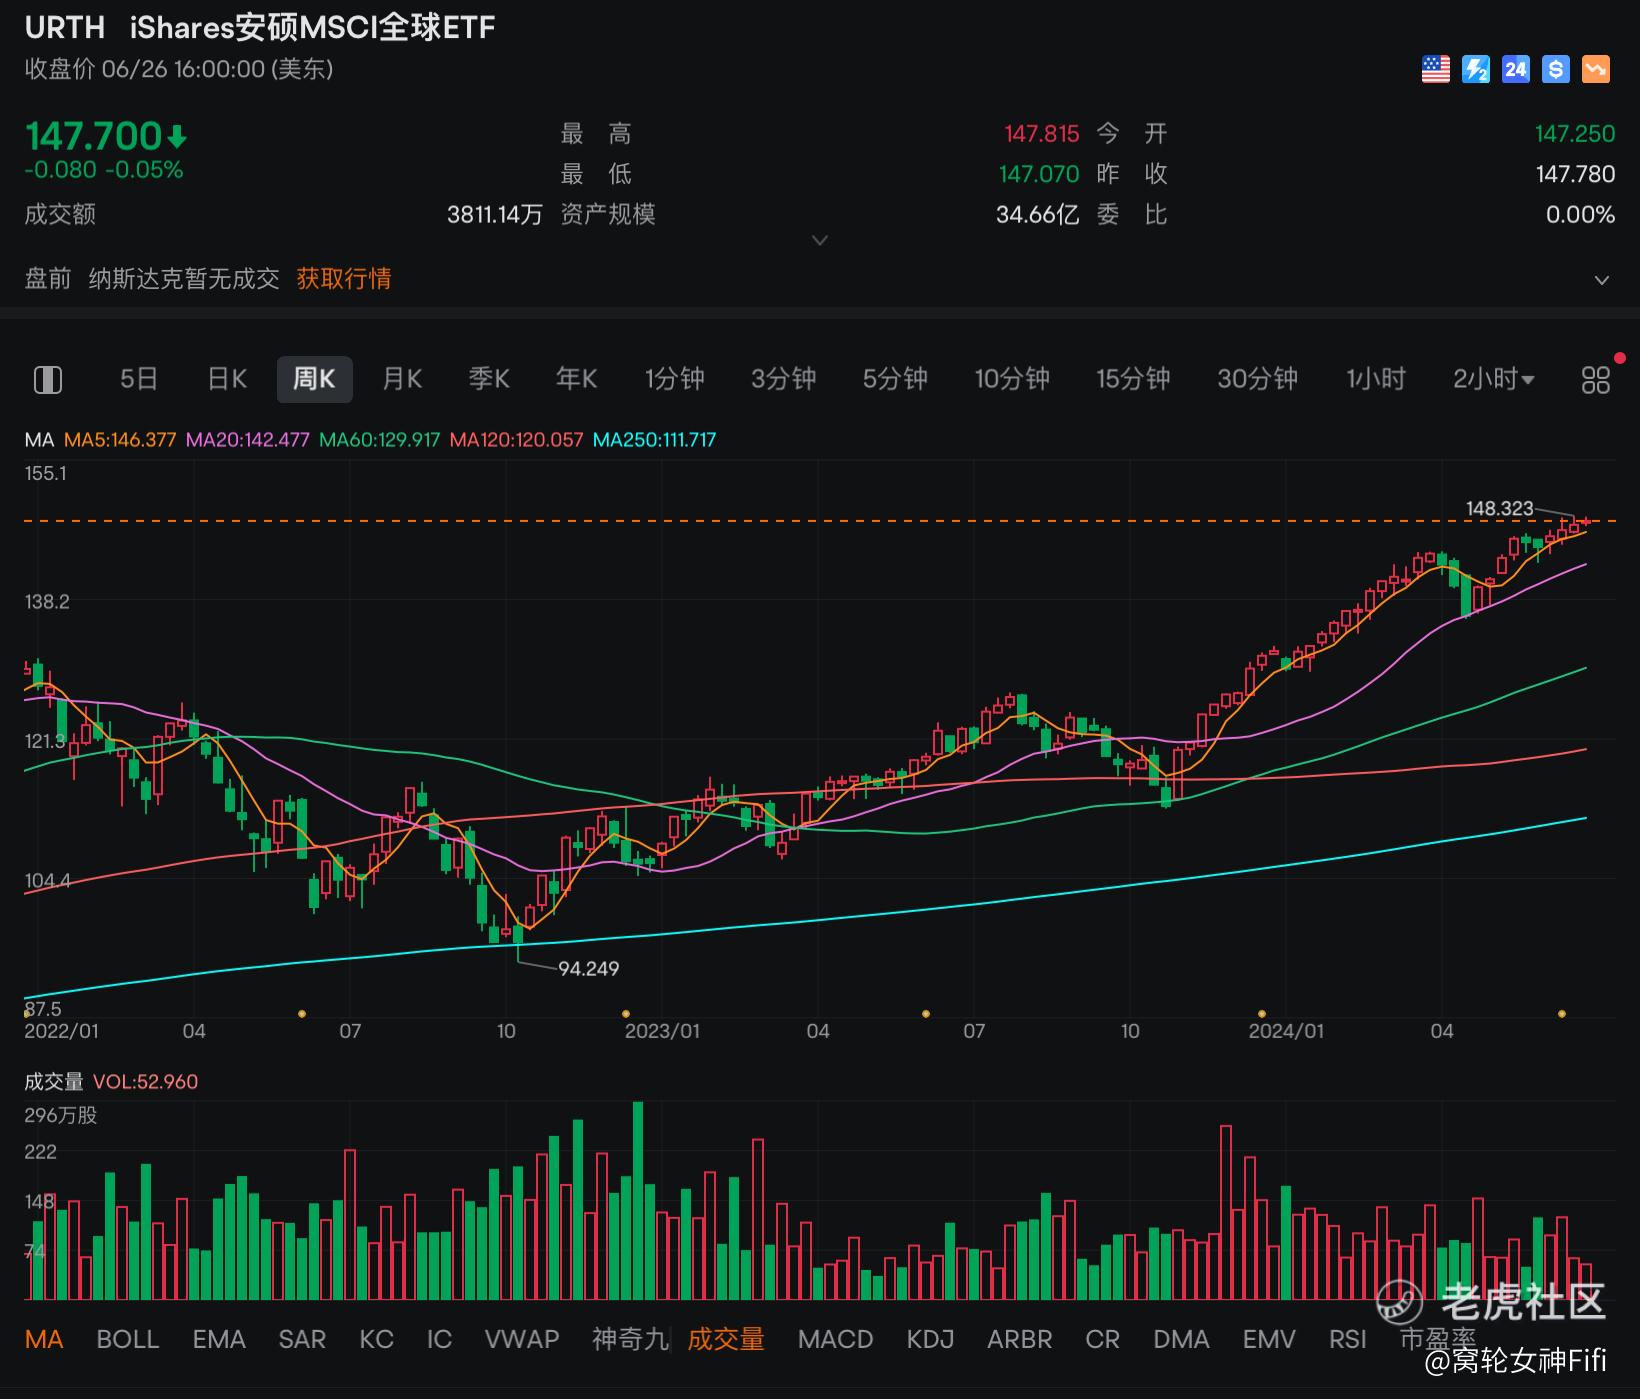Viewport: 1640px width, 1399px height.
Task: Open the 2小时 interval dropdown
Action: coord(1493,379)
